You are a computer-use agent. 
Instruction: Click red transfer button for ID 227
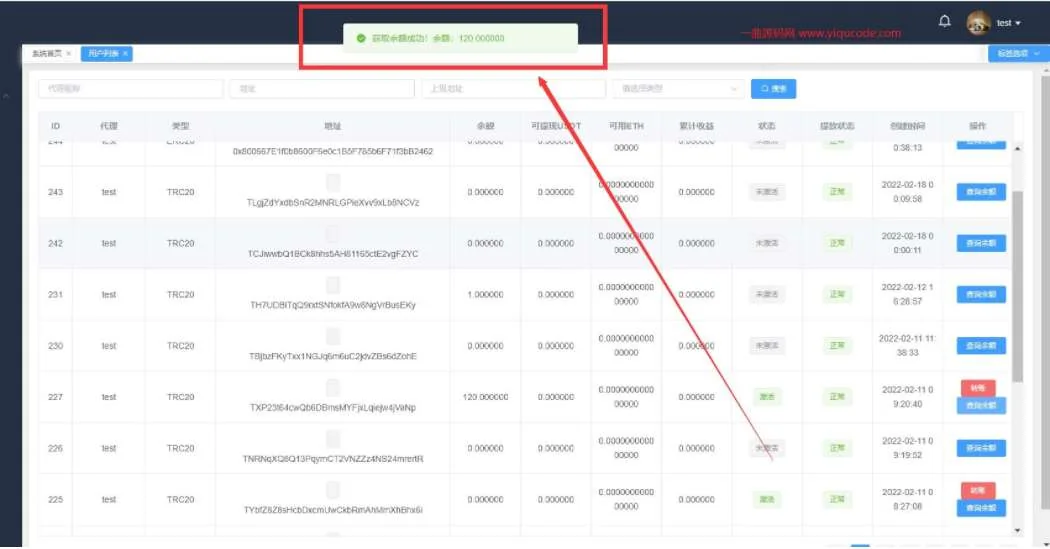pos(977,388)
